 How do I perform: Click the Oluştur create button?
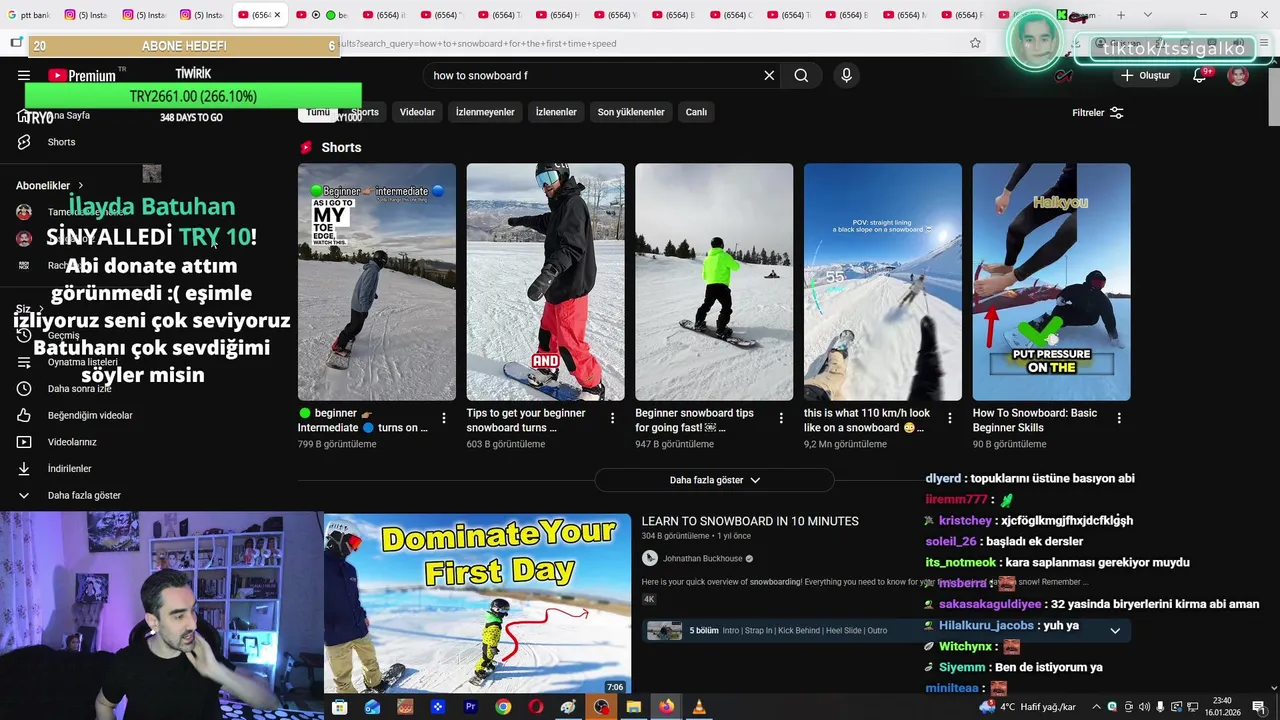(1146, 75)
